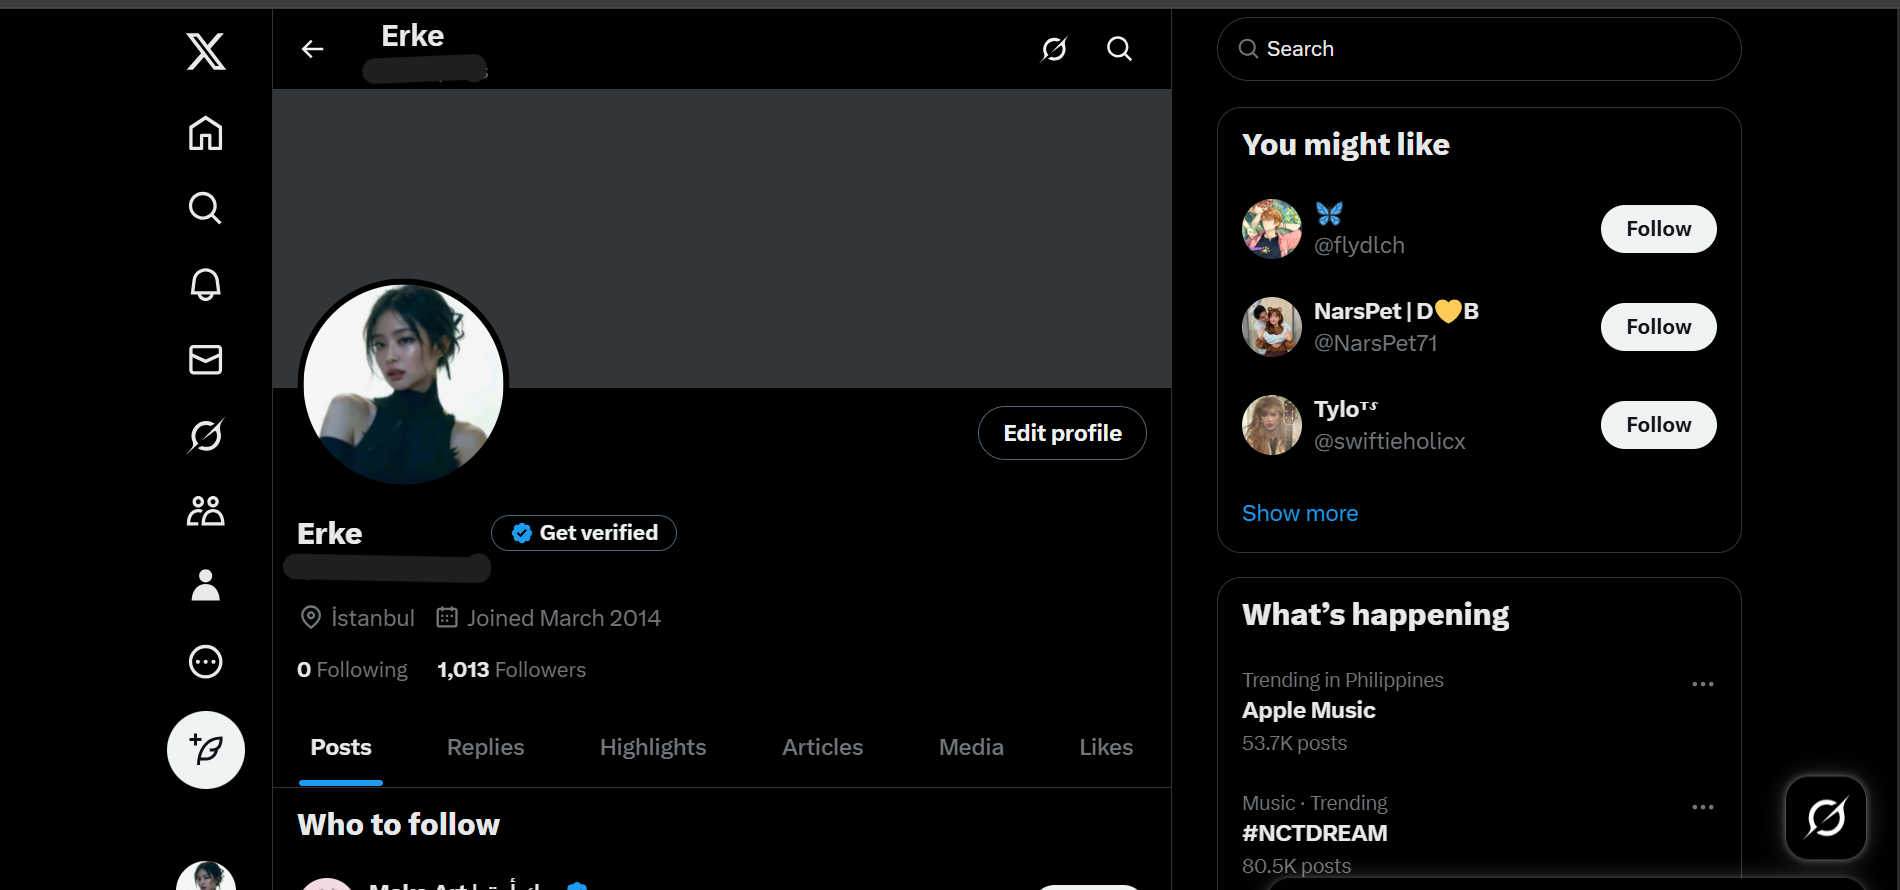Click the Get verified button
Viewport: 1900px width, 890px height.
[584, 533]
